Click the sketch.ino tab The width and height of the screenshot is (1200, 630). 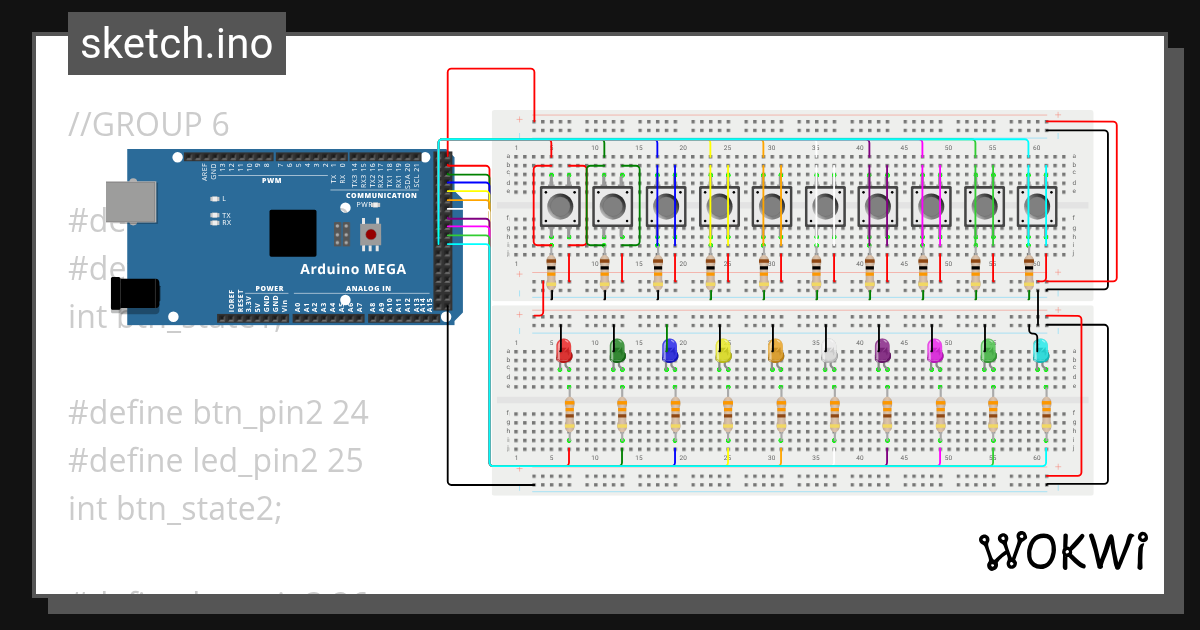click(176, 43)
